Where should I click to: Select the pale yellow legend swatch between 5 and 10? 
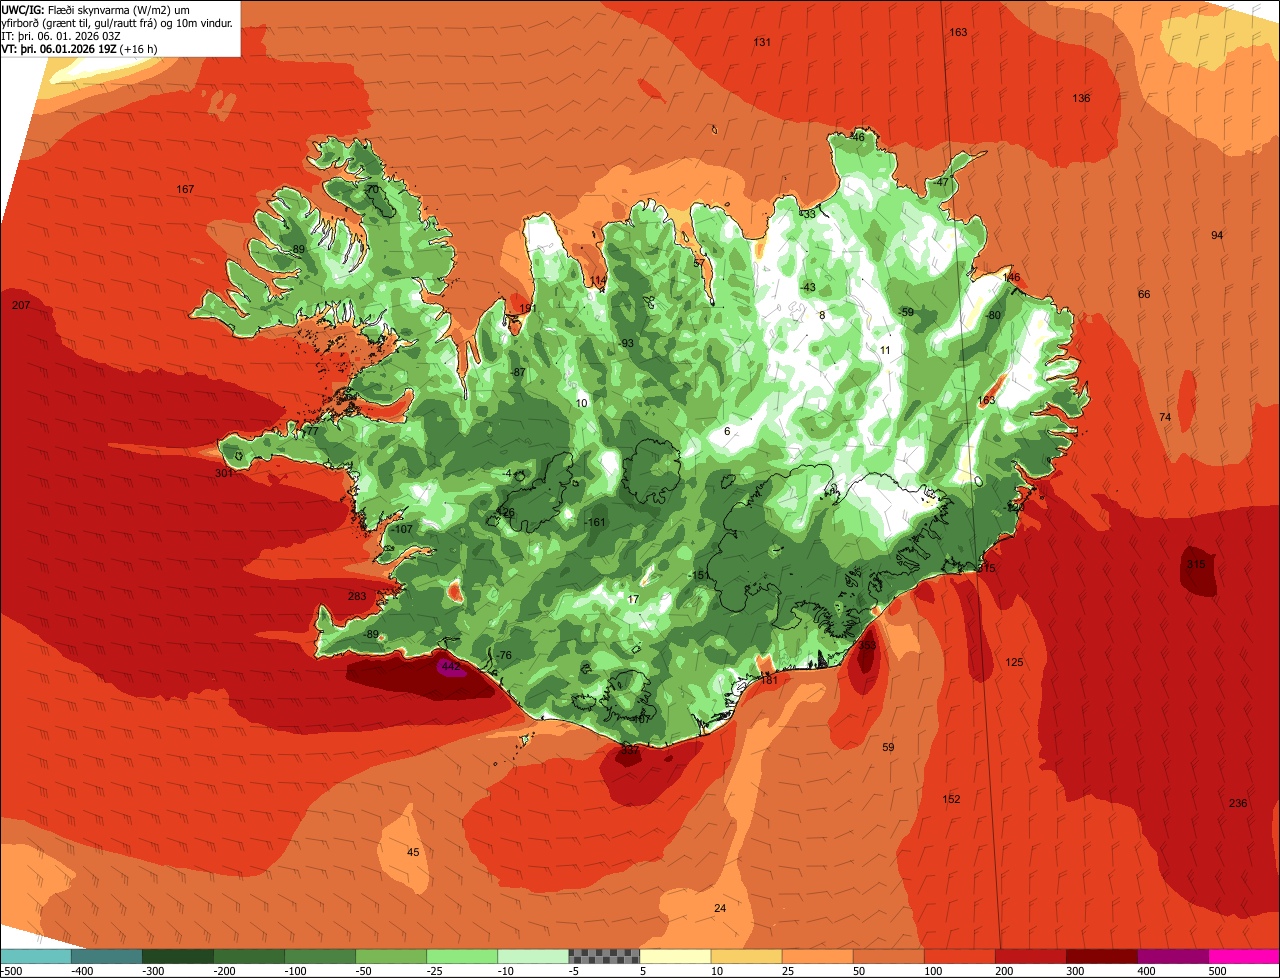675,956
